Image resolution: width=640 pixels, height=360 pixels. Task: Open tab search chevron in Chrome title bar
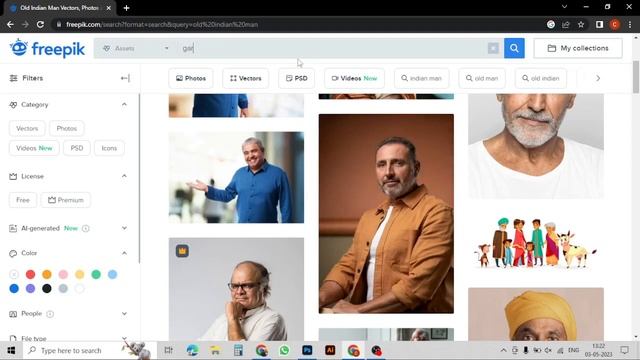(x=564, y=7)
